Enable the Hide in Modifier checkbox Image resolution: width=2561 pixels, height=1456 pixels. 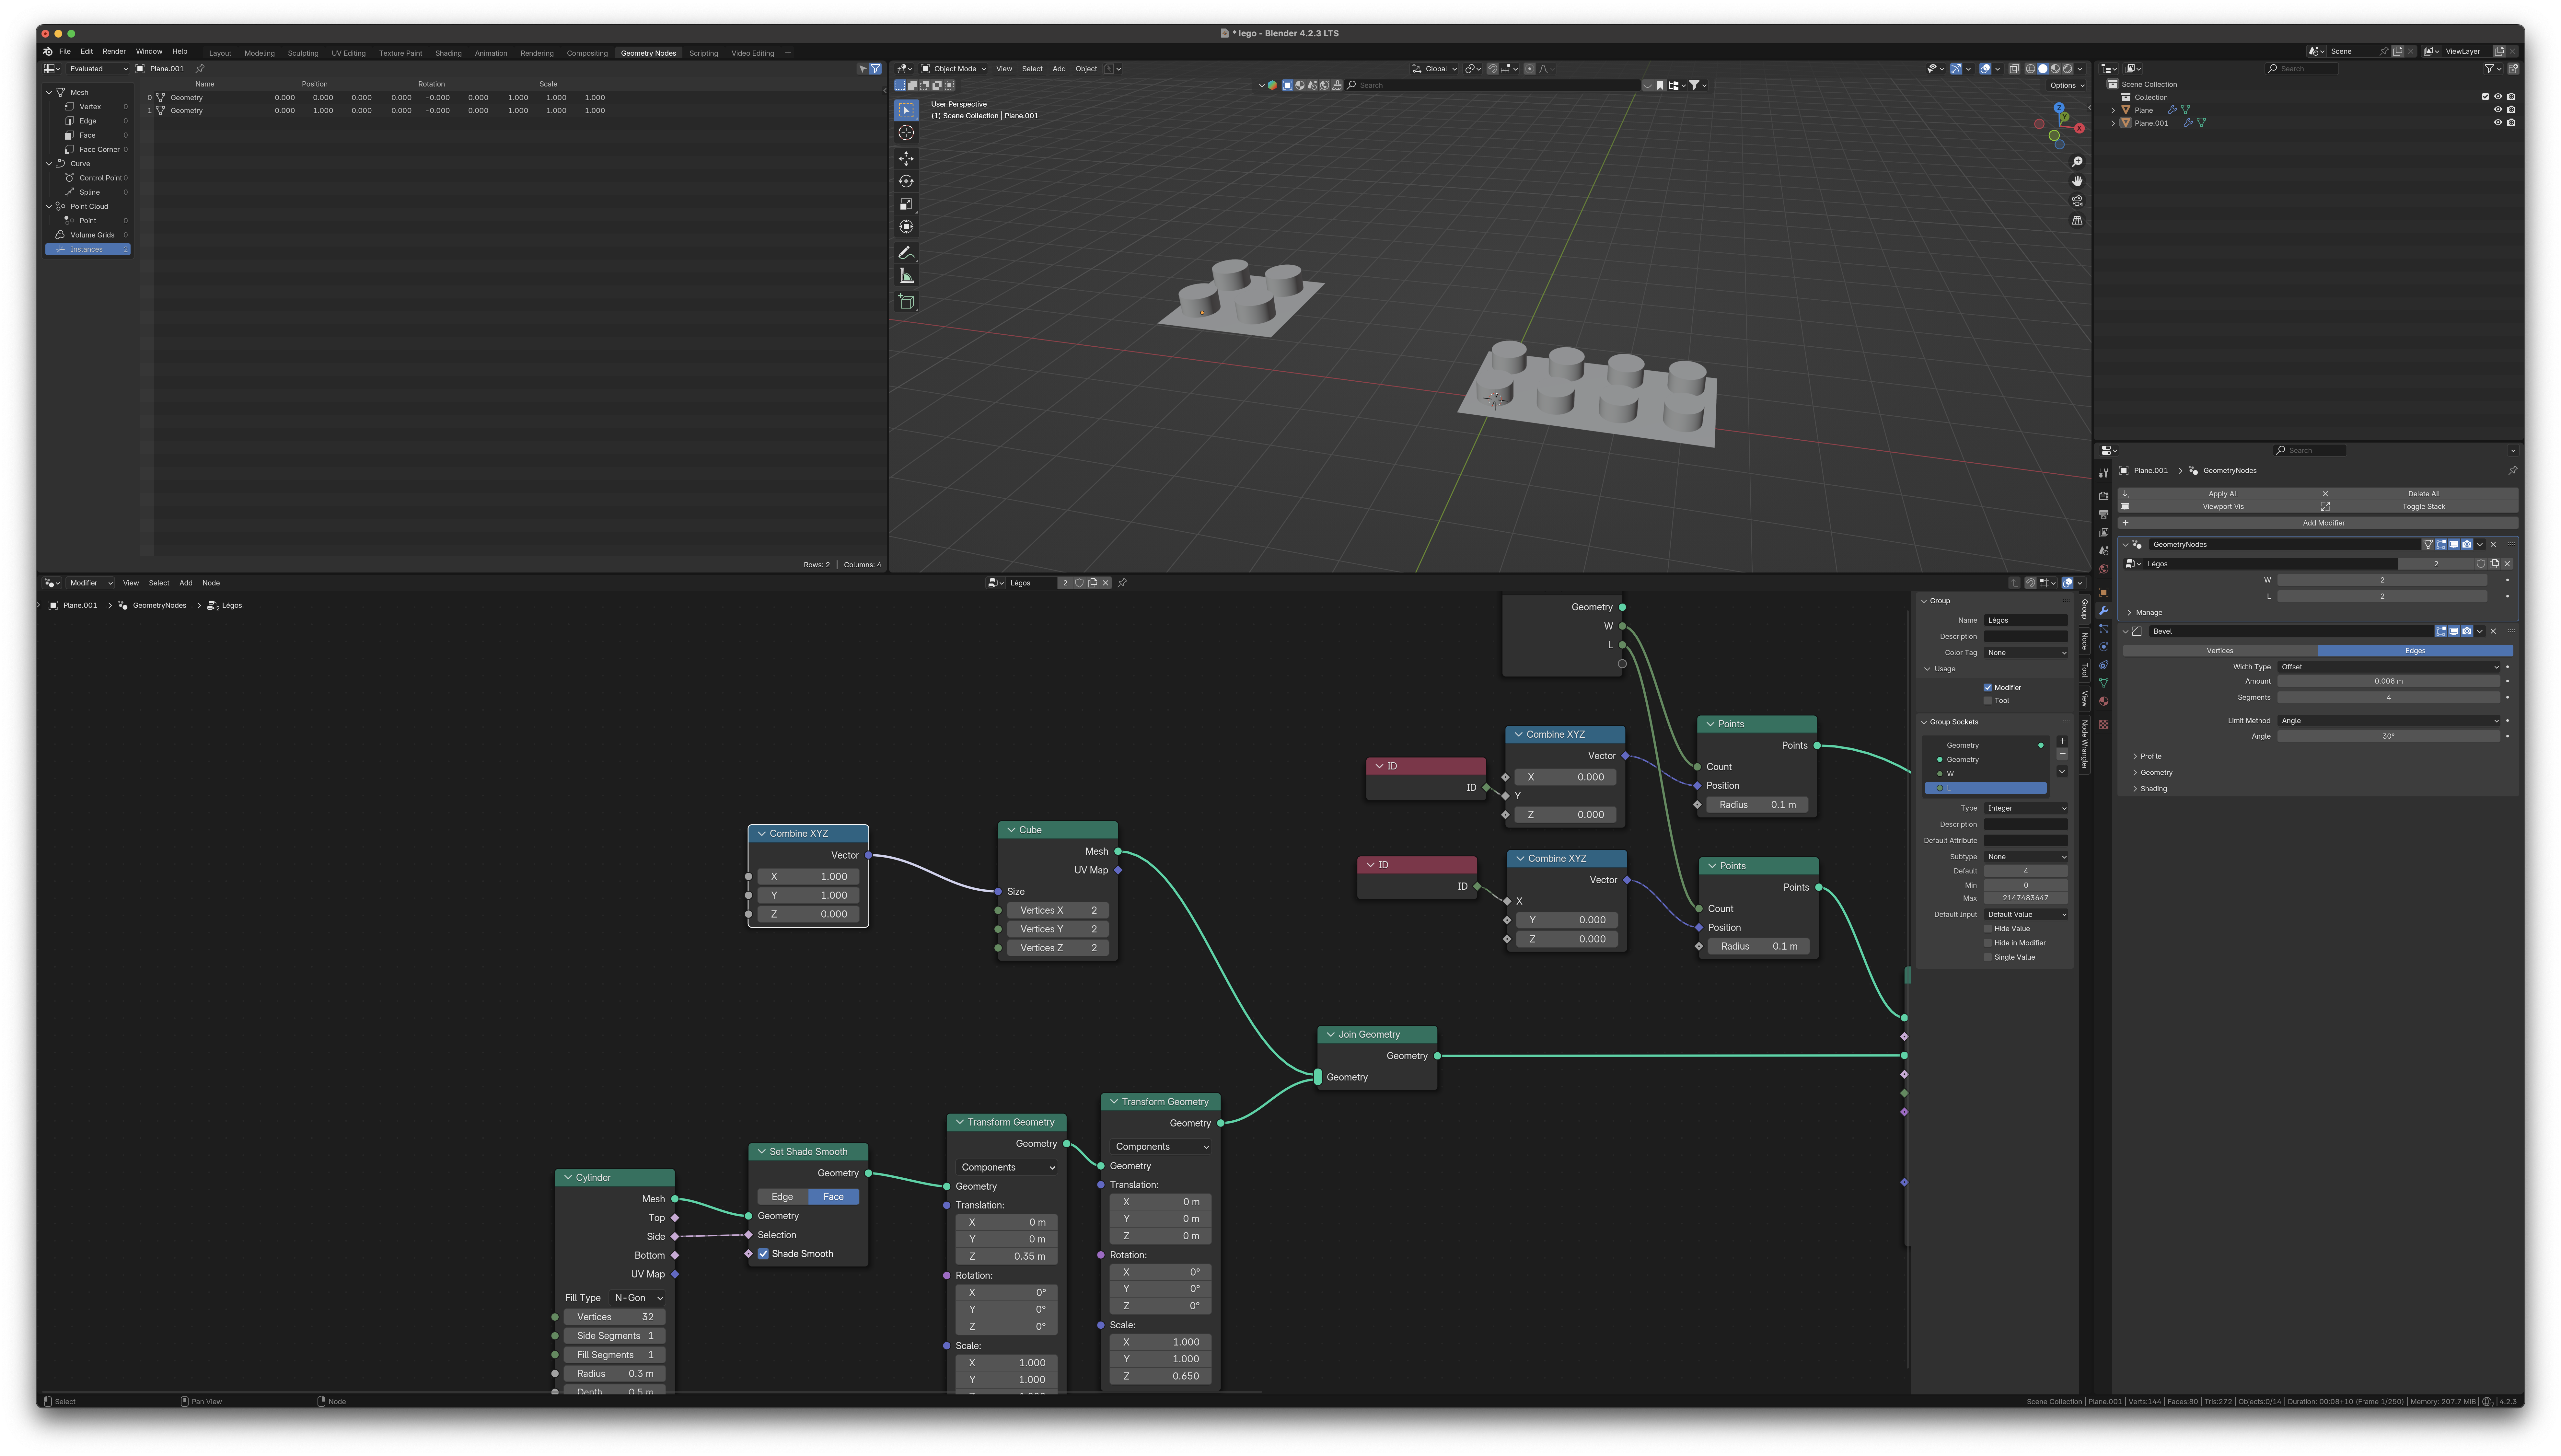[1988, 943]
